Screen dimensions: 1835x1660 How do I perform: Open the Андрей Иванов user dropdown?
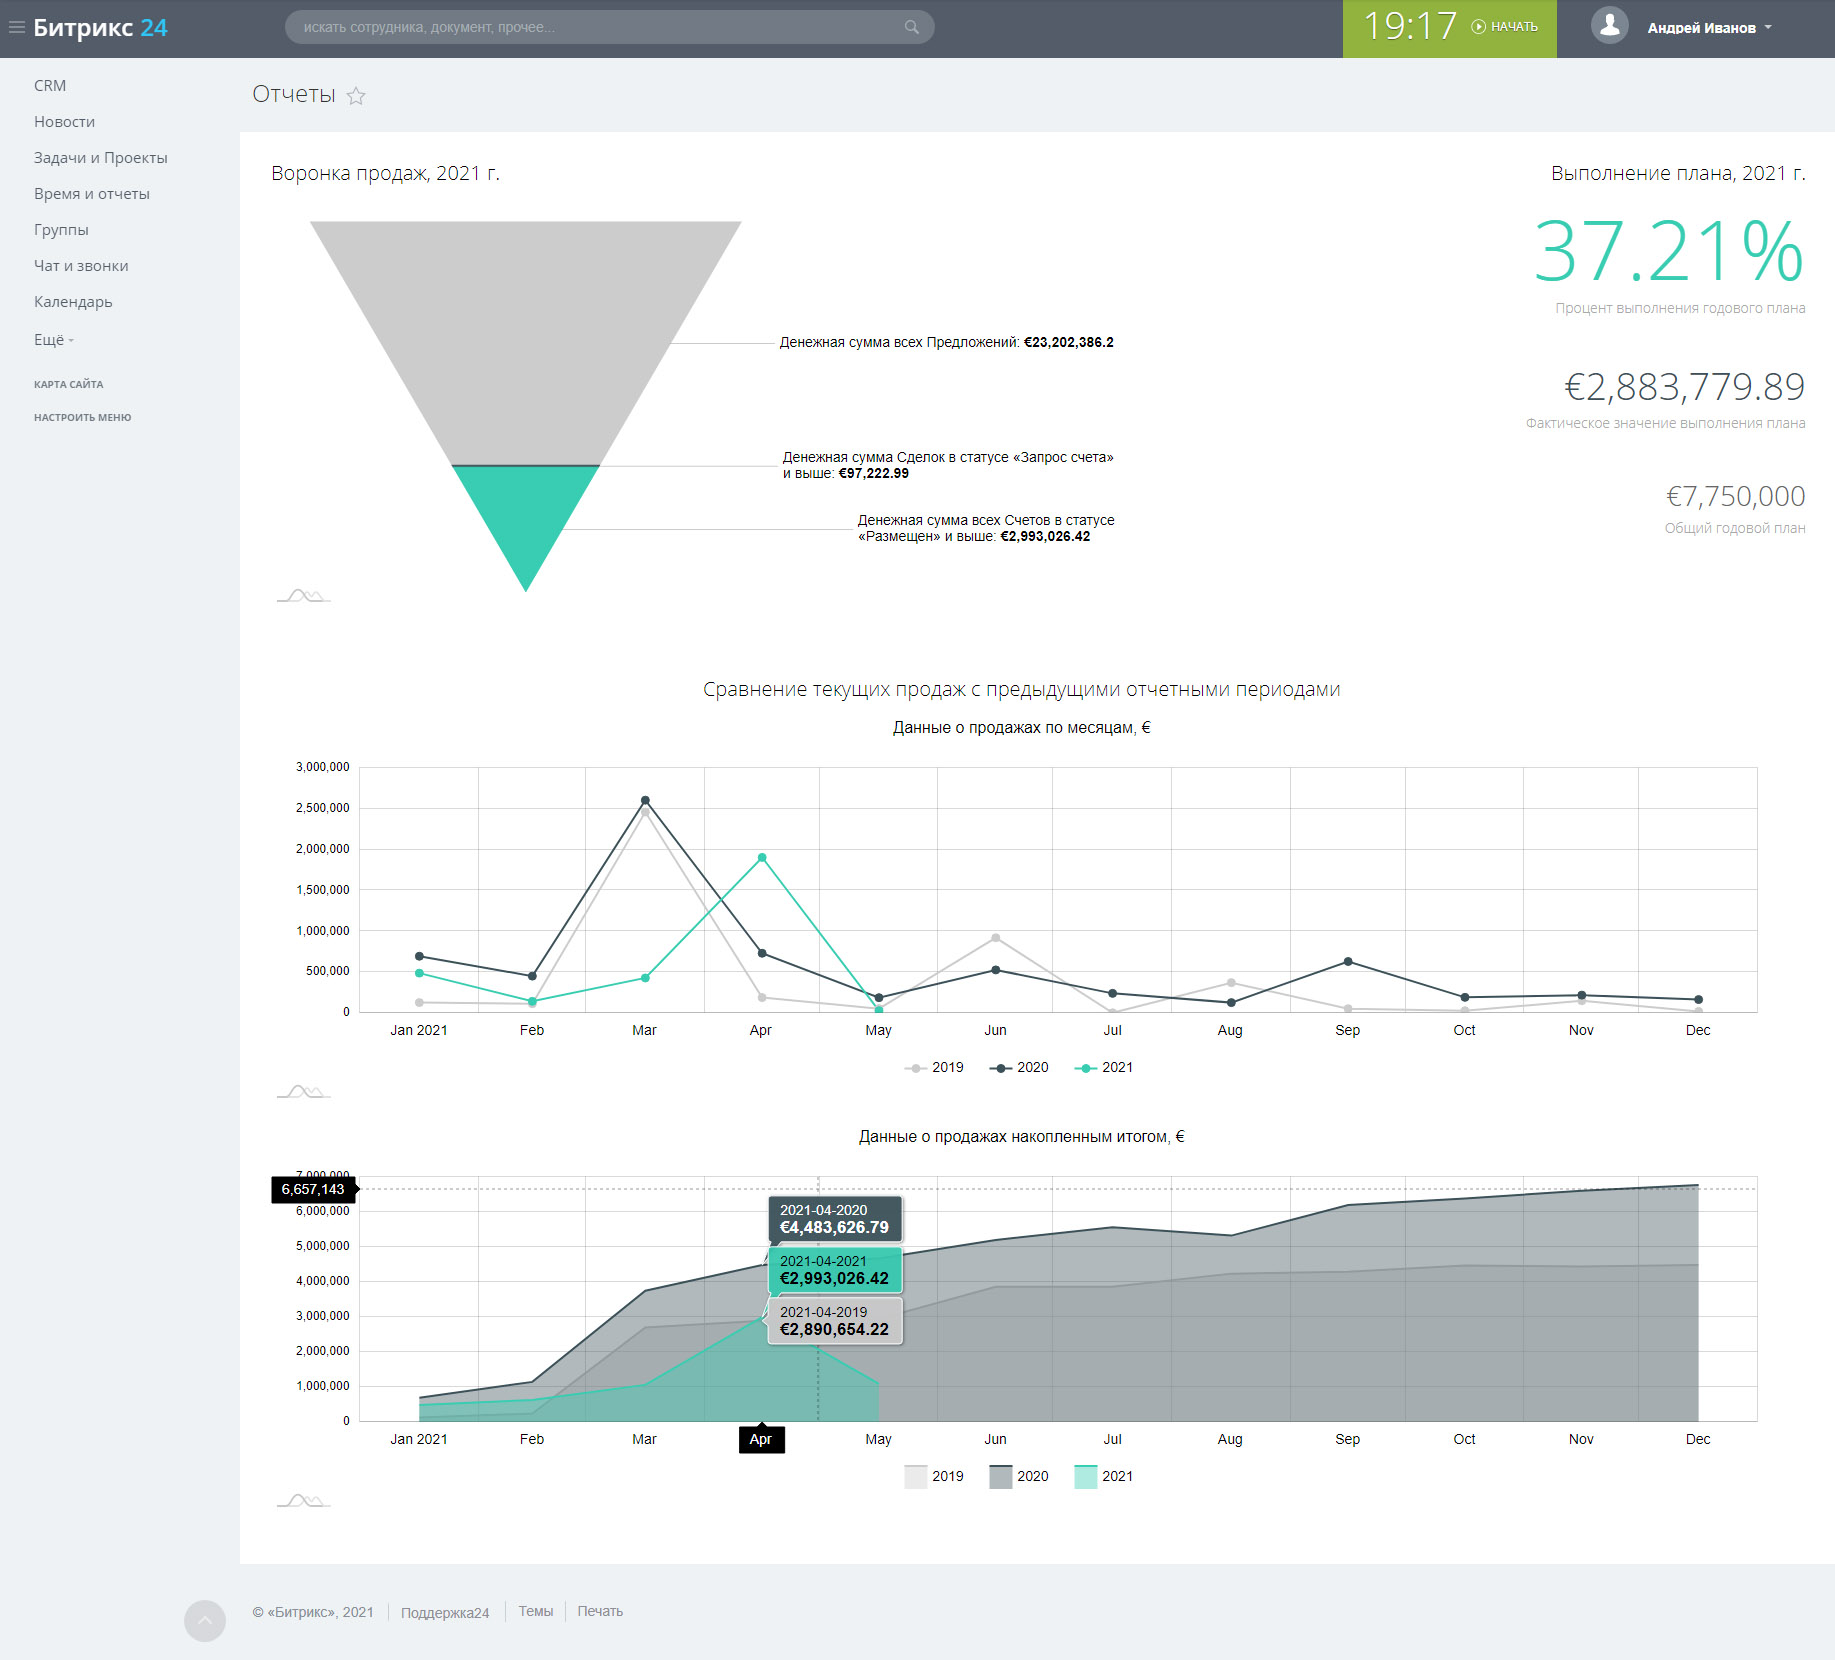pyautogui.click(x=1709, y=28)
